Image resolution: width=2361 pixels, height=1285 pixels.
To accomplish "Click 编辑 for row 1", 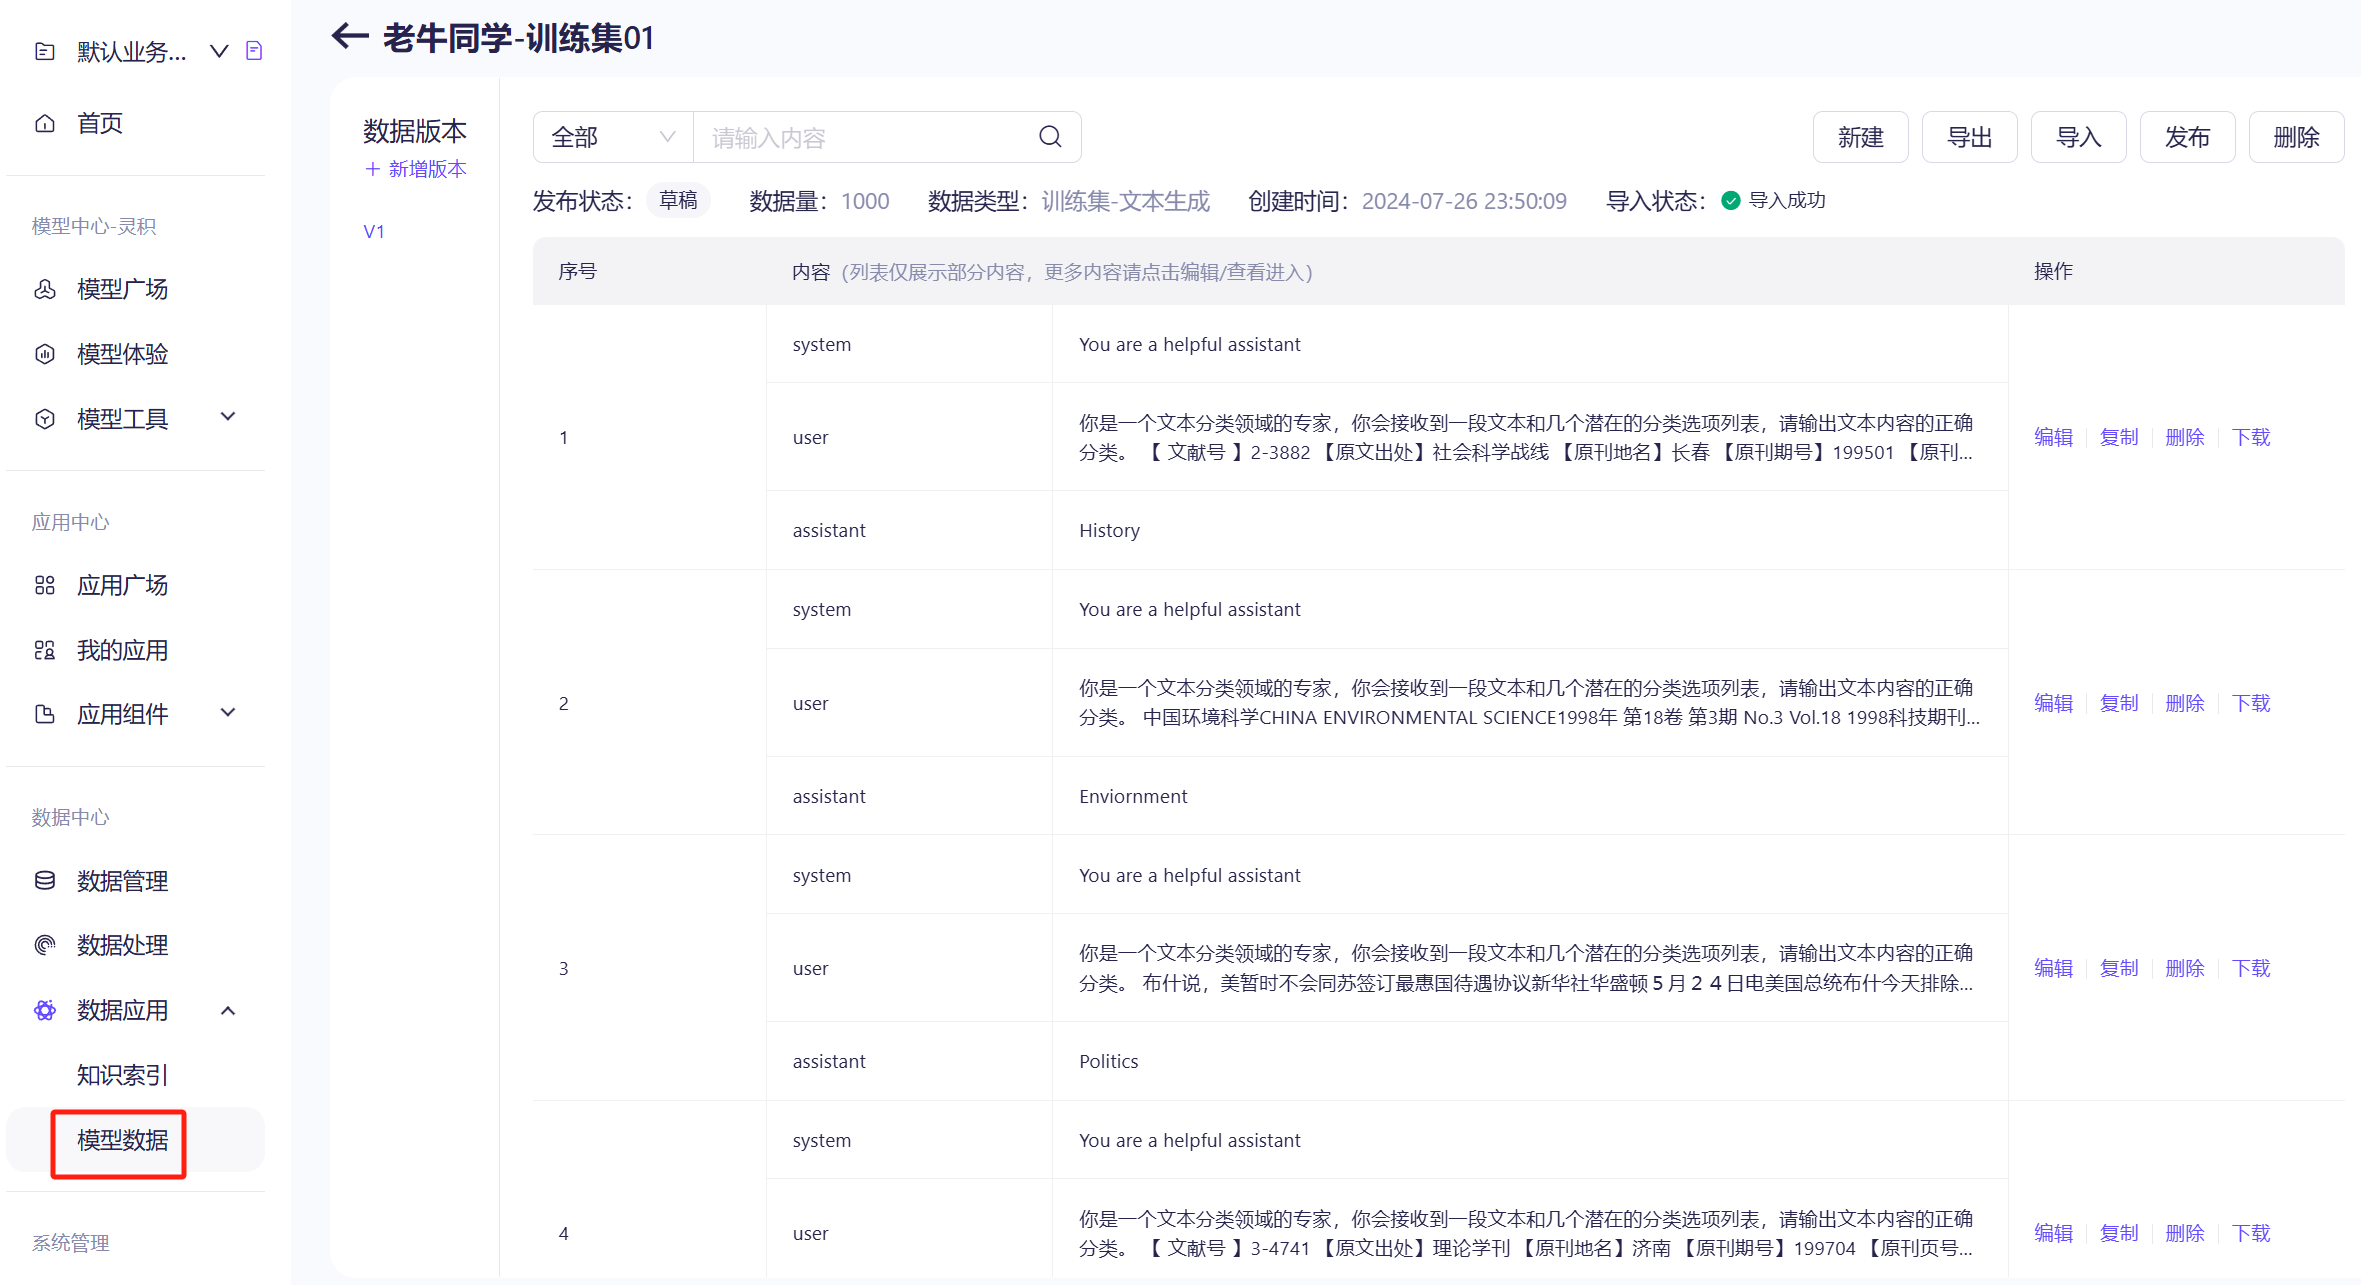I will coord(2053,437).
